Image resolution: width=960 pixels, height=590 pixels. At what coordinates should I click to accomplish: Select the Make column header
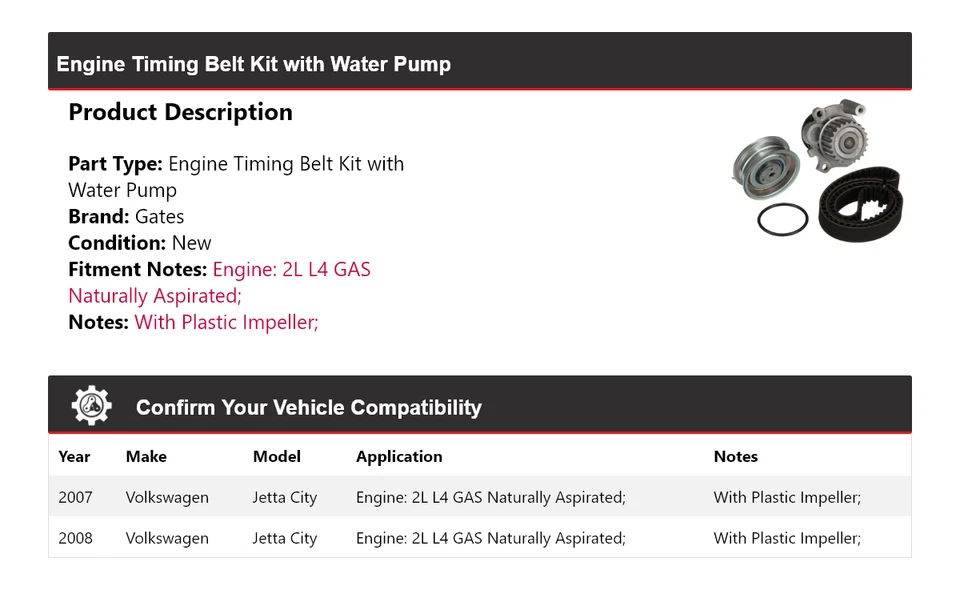click(x=146, y=457)
